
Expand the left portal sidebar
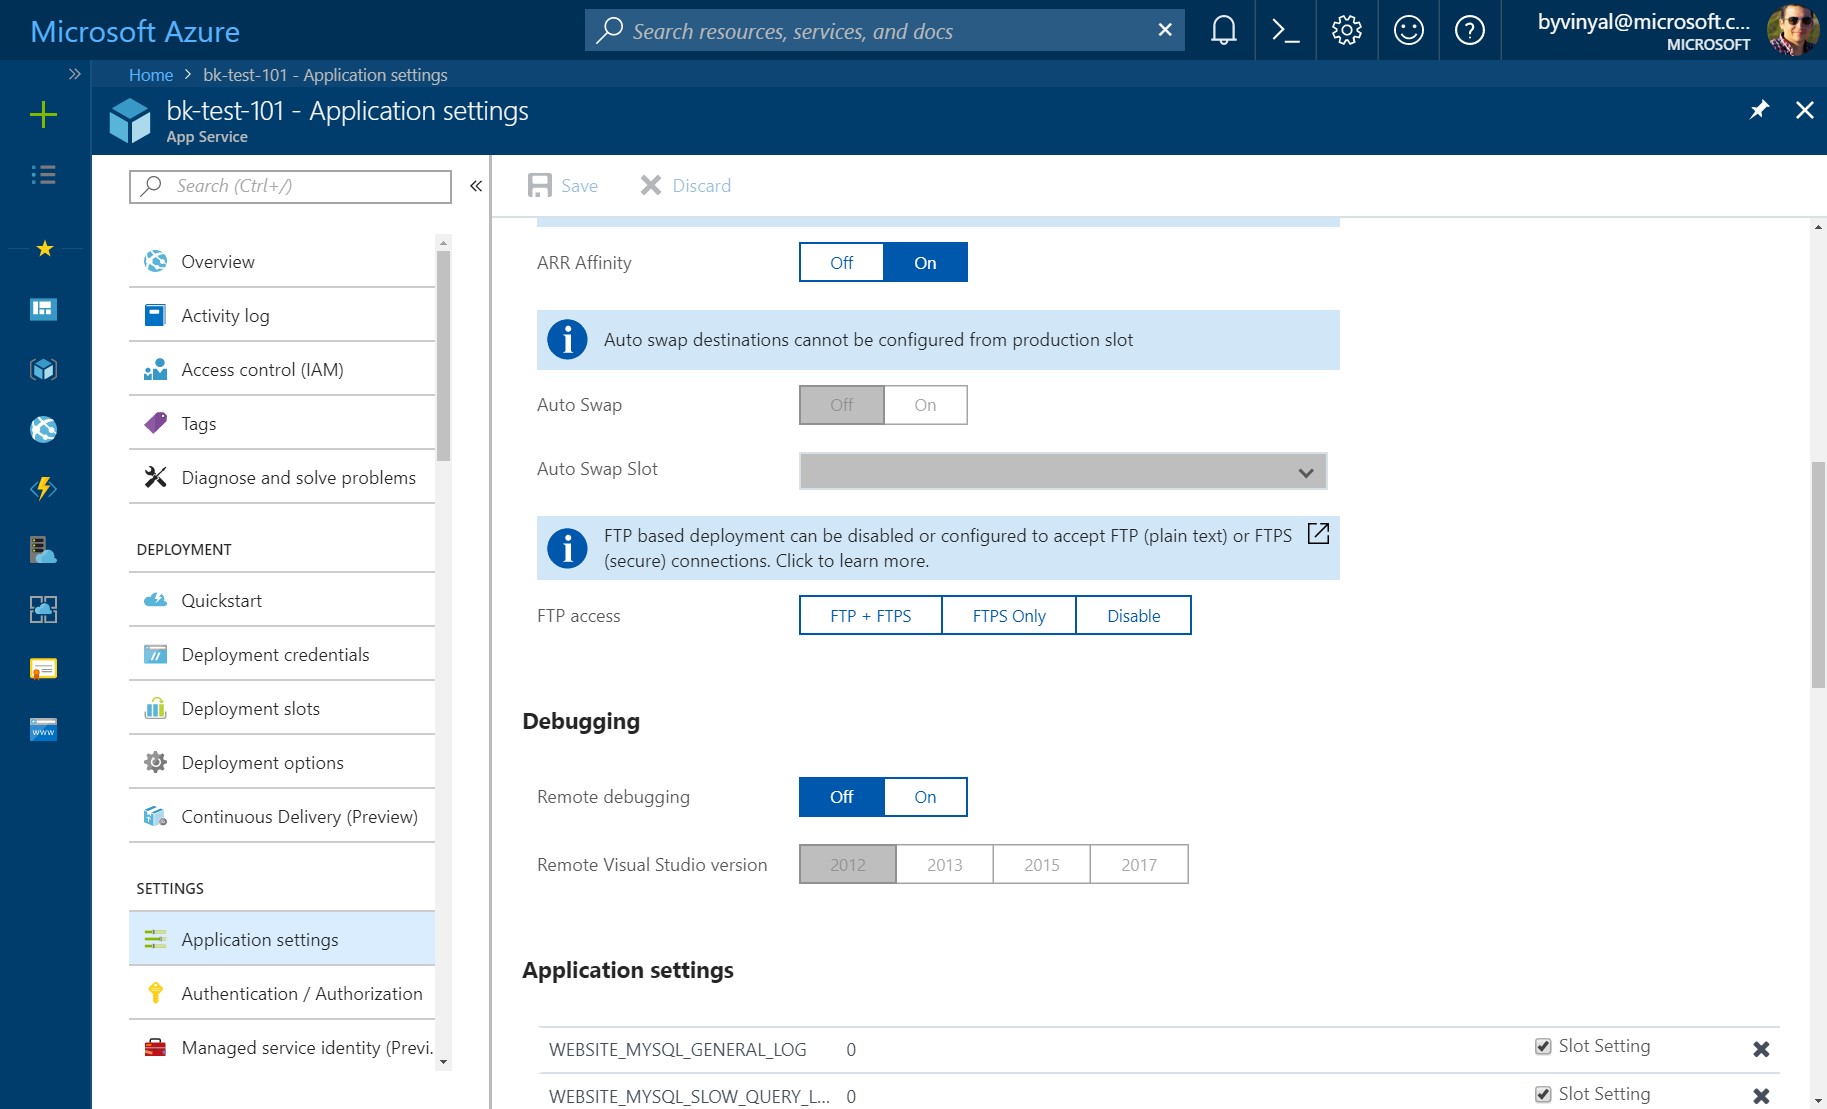click(74, 74)
